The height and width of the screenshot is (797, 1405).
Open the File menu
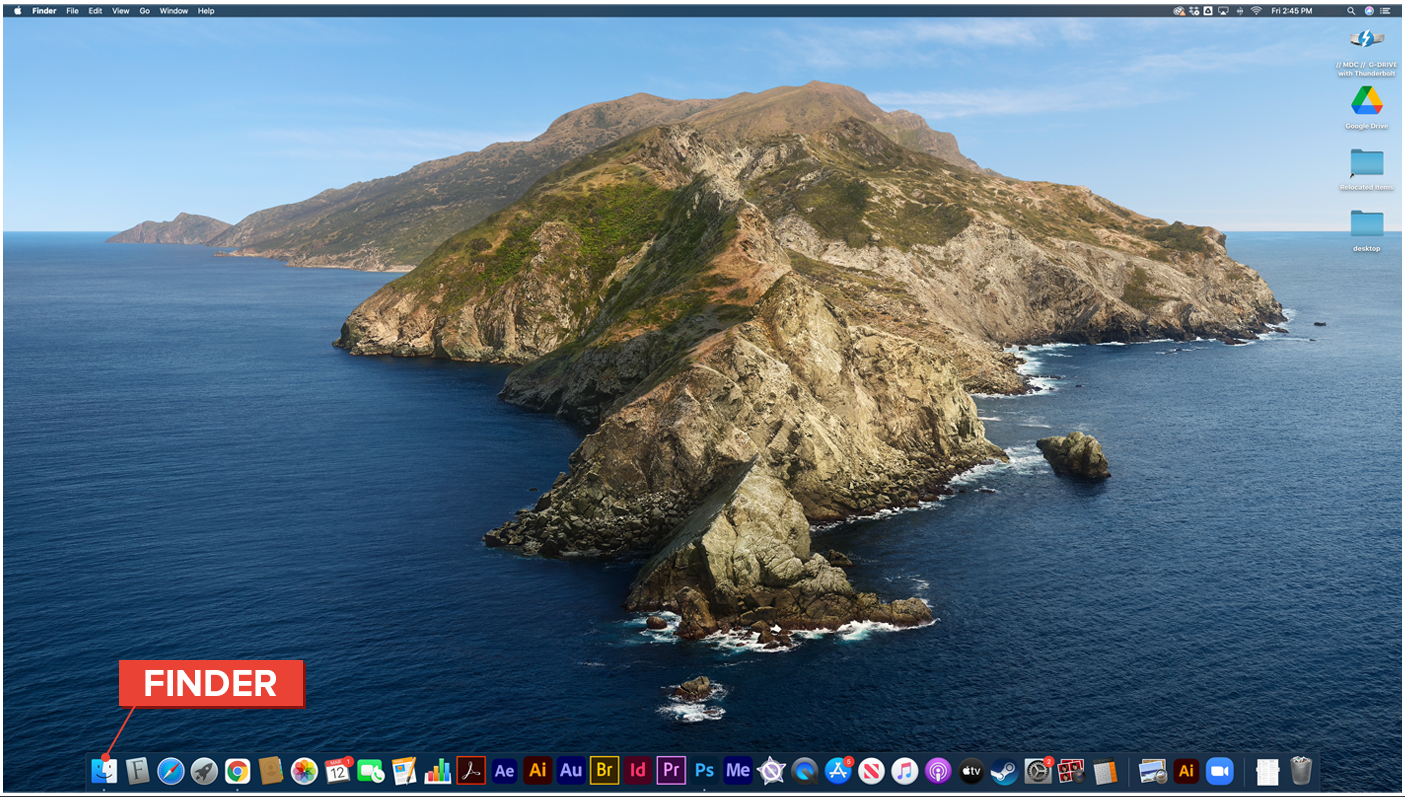[72, 11]
